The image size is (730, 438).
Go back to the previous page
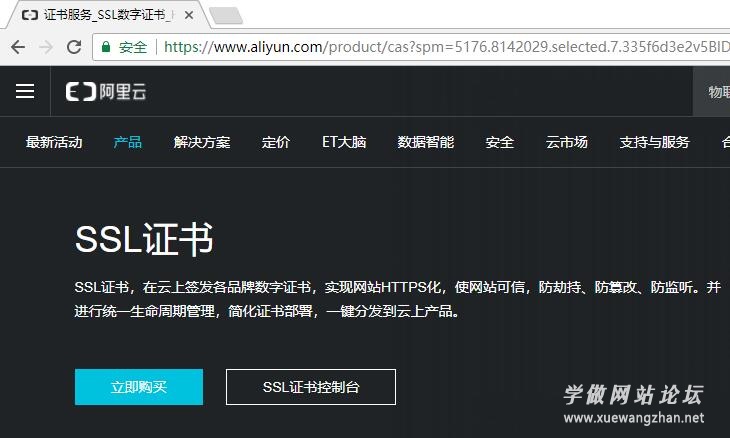tap(18, 47)
